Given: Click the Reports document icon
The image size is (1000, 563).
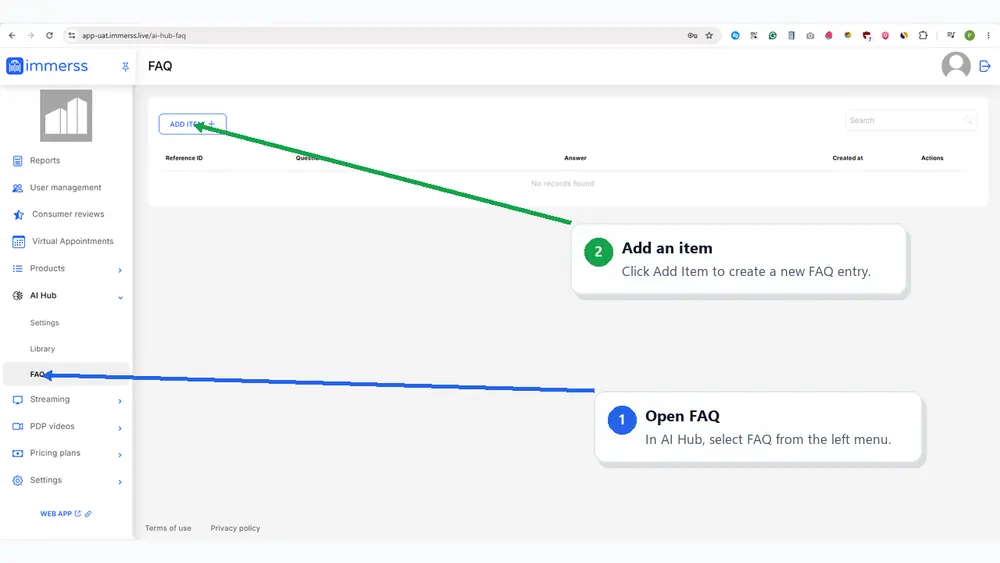Looking at the screenshot, I should tap(17, 161).
